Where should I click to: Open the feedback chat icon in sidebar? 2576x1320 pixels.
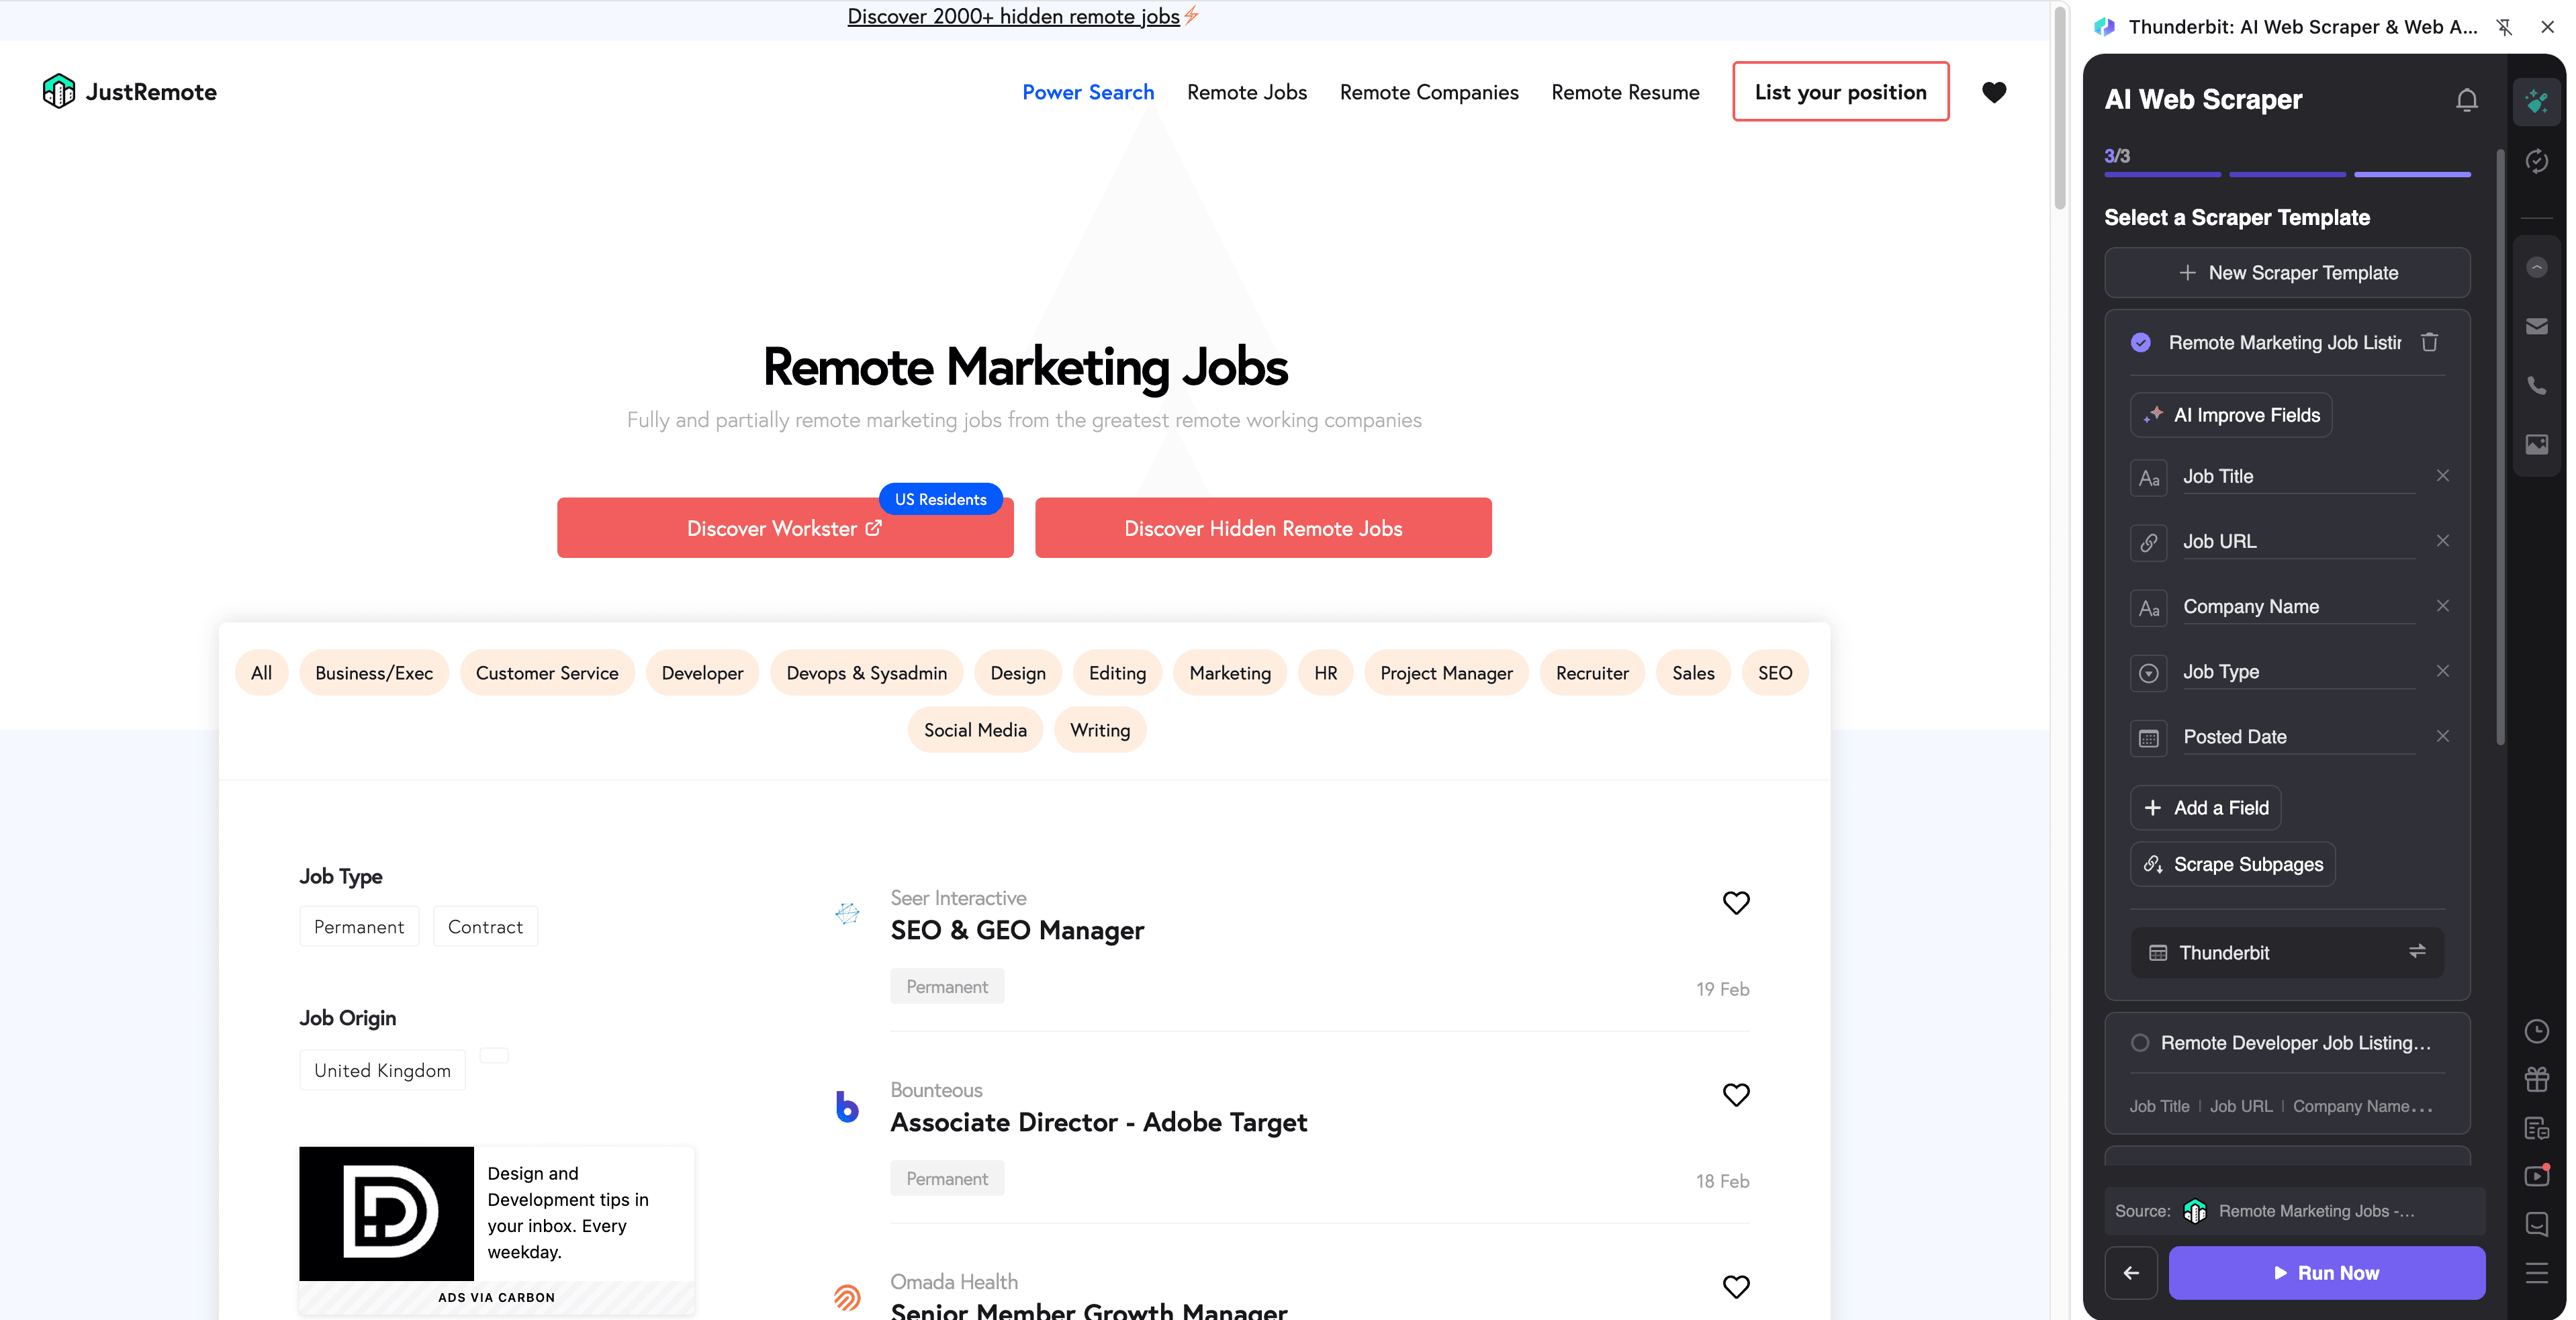coord(2537,1224)
